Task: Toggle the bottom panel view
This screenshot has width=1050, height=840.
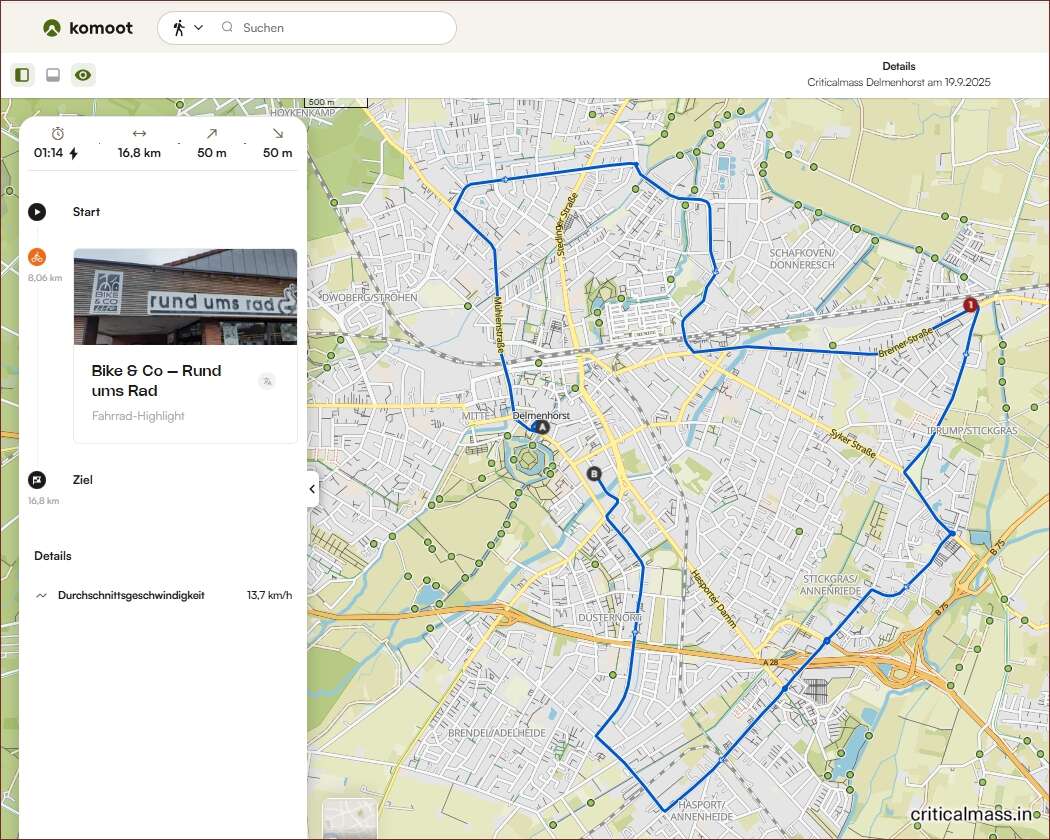Action: [x=53, y=75]
